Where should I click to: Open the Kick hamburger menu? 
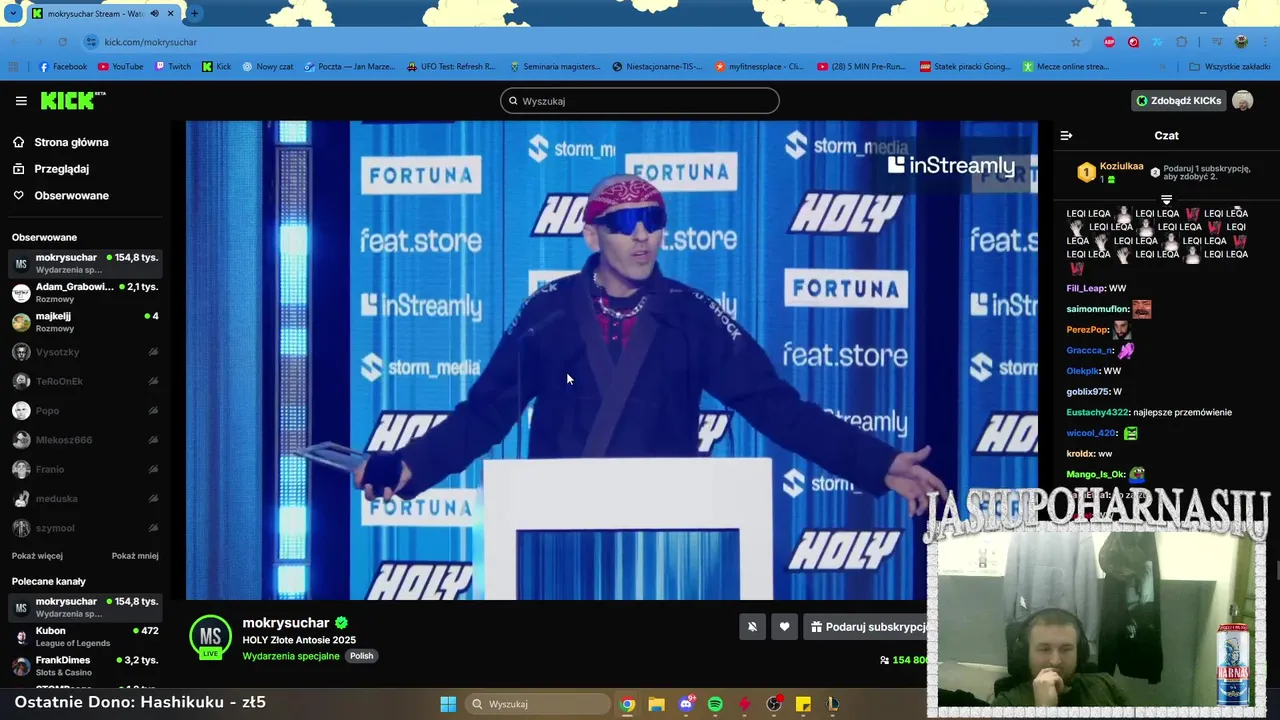21,101
